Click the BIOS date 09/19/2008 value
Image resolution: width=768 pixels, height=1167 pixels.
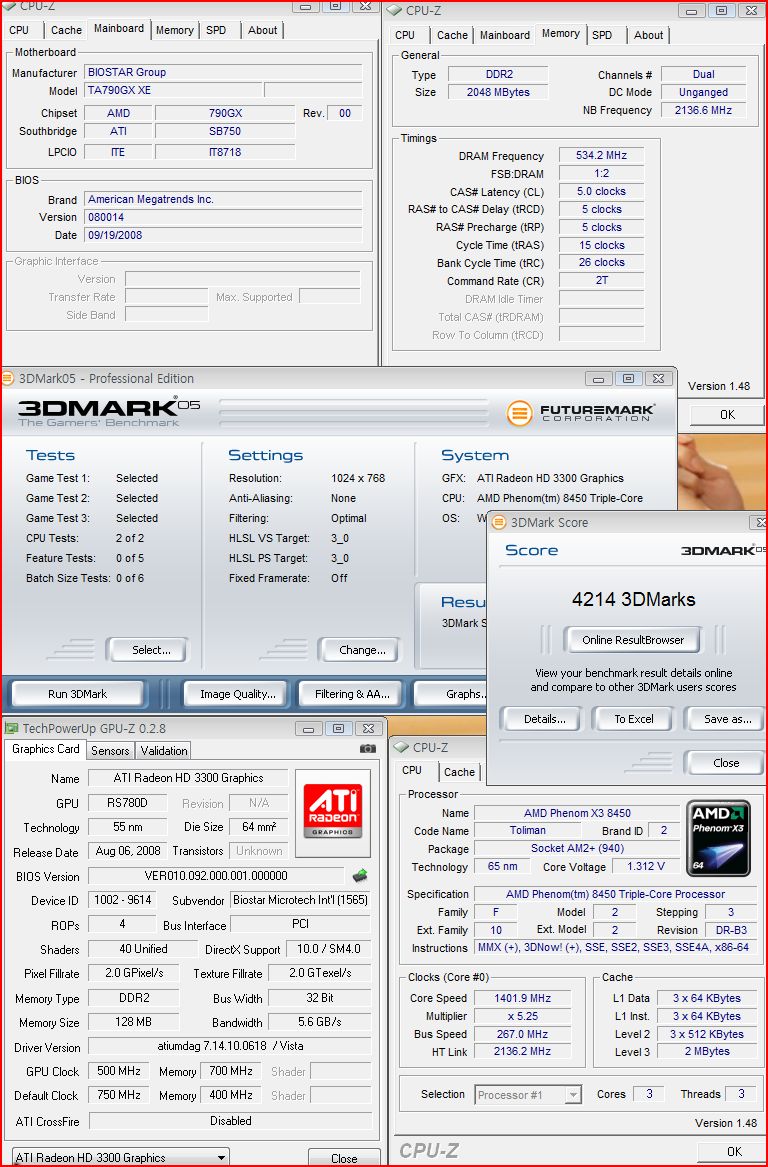[x=223, y=234]
